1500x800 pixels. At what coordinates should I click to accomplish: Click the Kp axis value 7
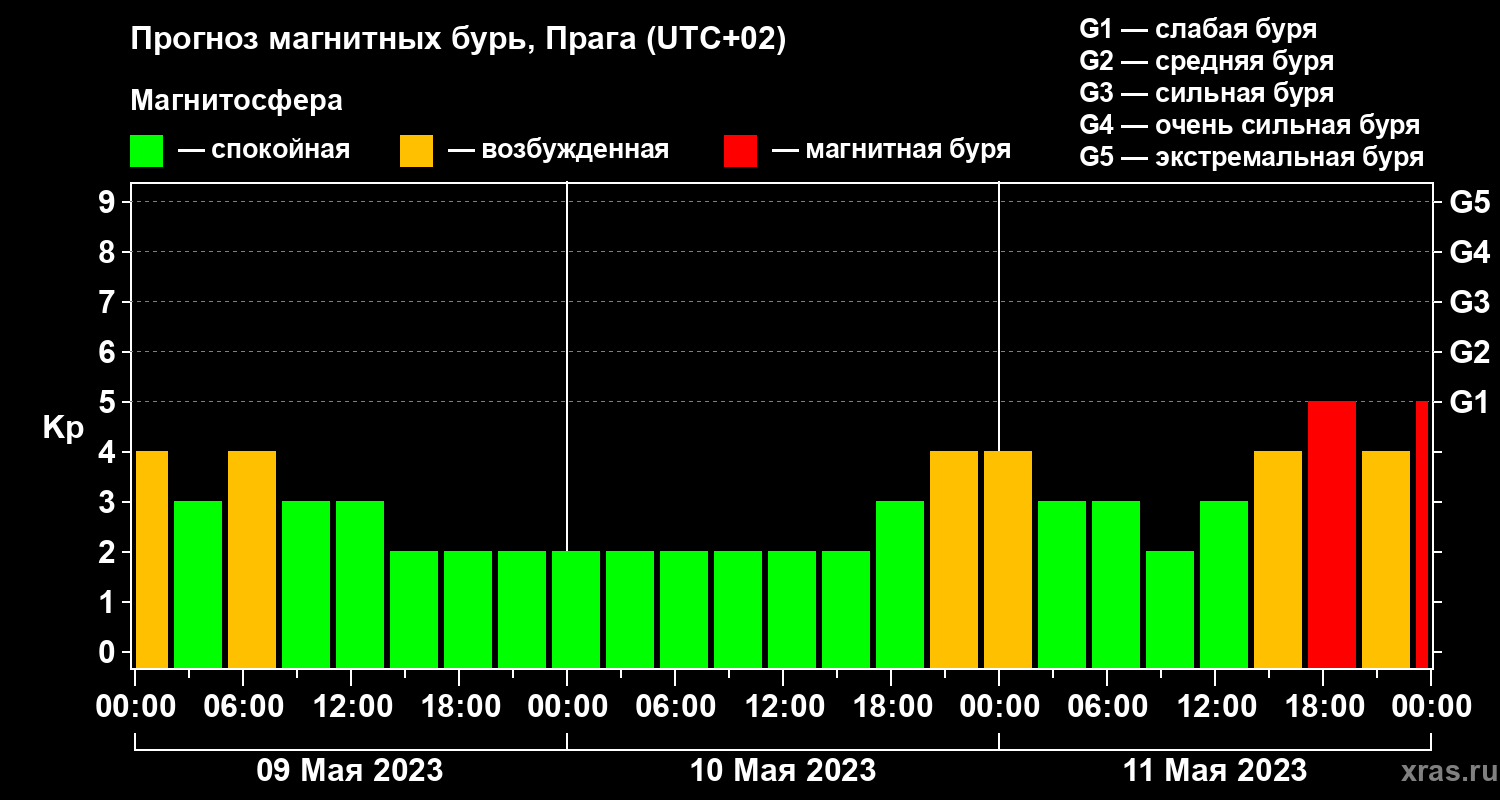pos(109,302)
